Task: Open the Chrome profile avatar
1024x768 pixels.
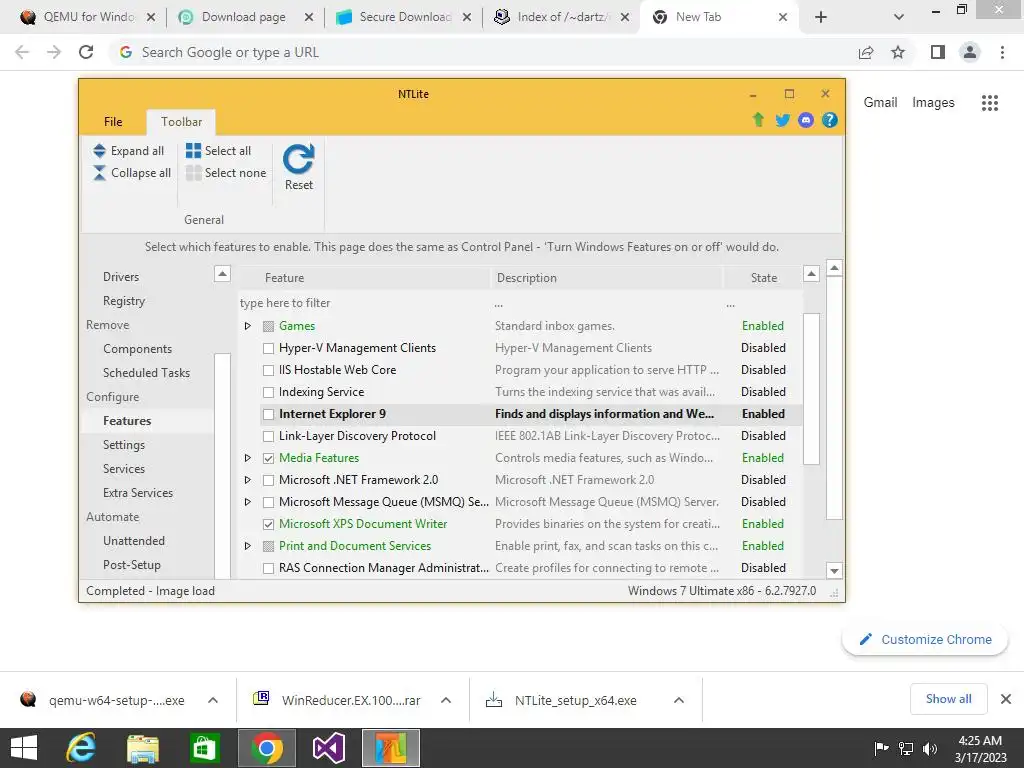Action: [970, 52]
